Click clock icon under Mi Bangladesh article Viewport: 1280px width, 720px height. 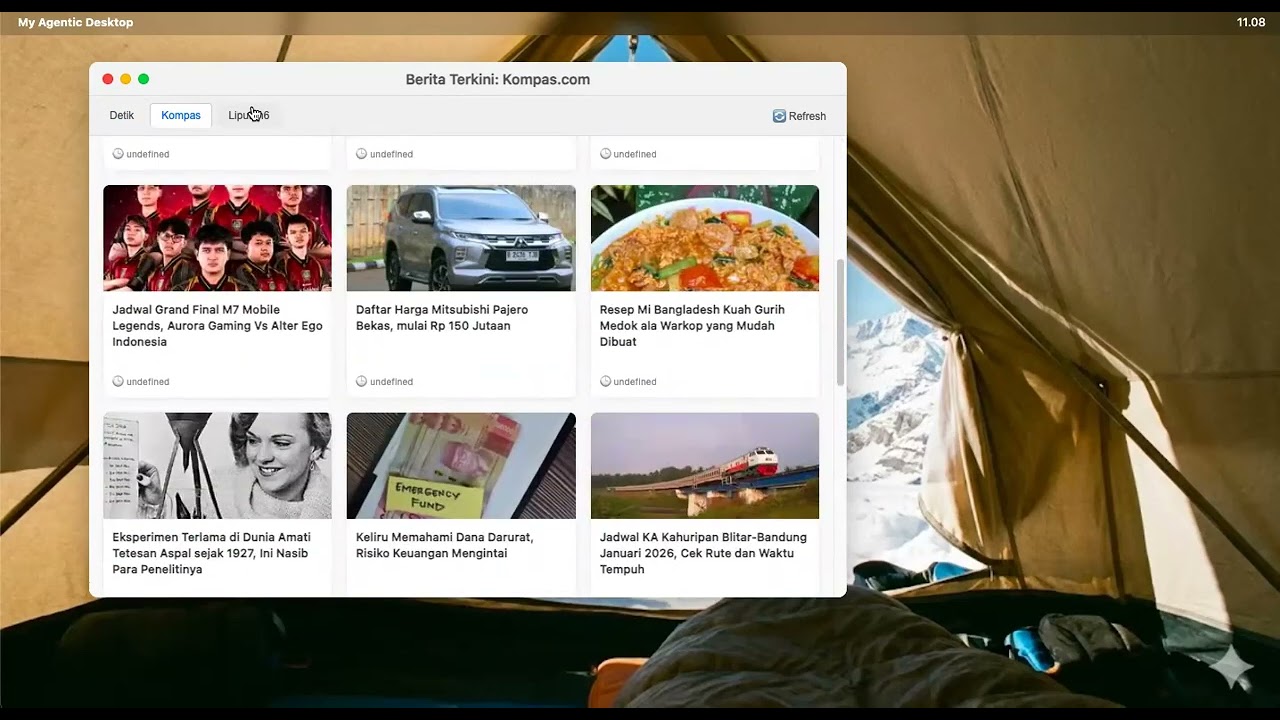[606, 381]
